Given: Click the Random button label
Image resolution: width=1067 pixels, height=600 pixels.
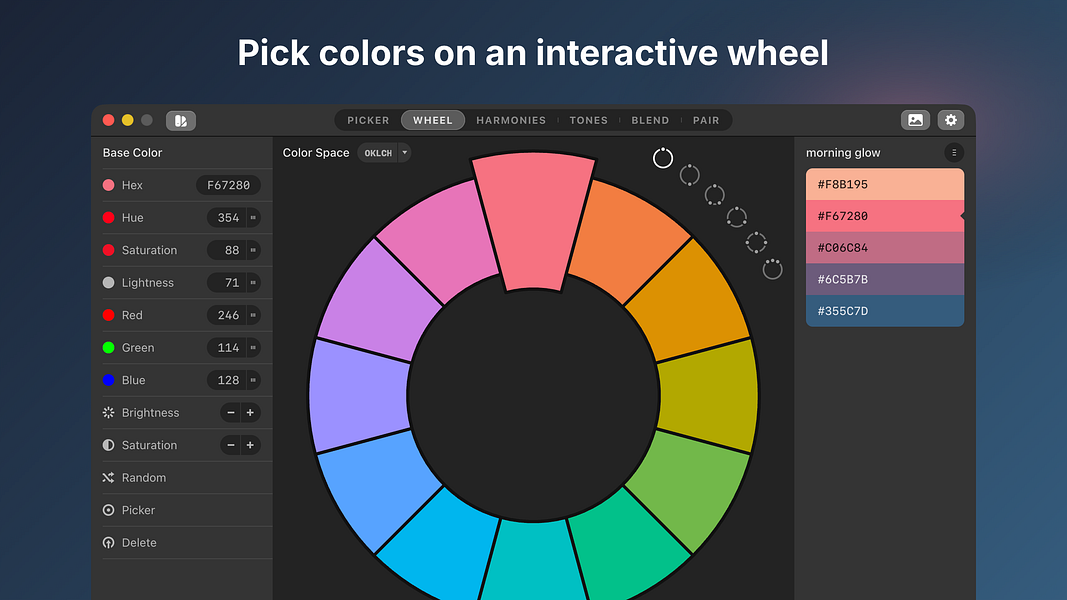Looking at the screenshot, I should click(x=144, y=478).
